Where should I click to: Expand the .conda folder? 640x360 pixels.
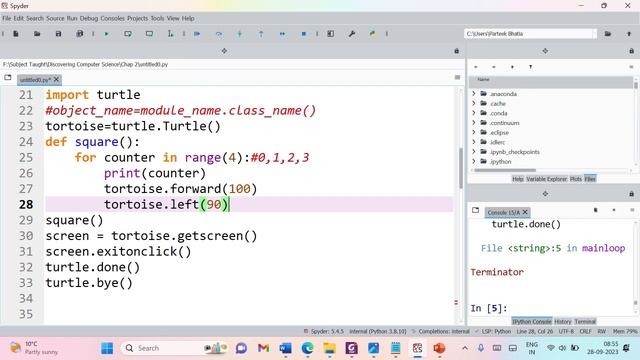pos(474,113)
